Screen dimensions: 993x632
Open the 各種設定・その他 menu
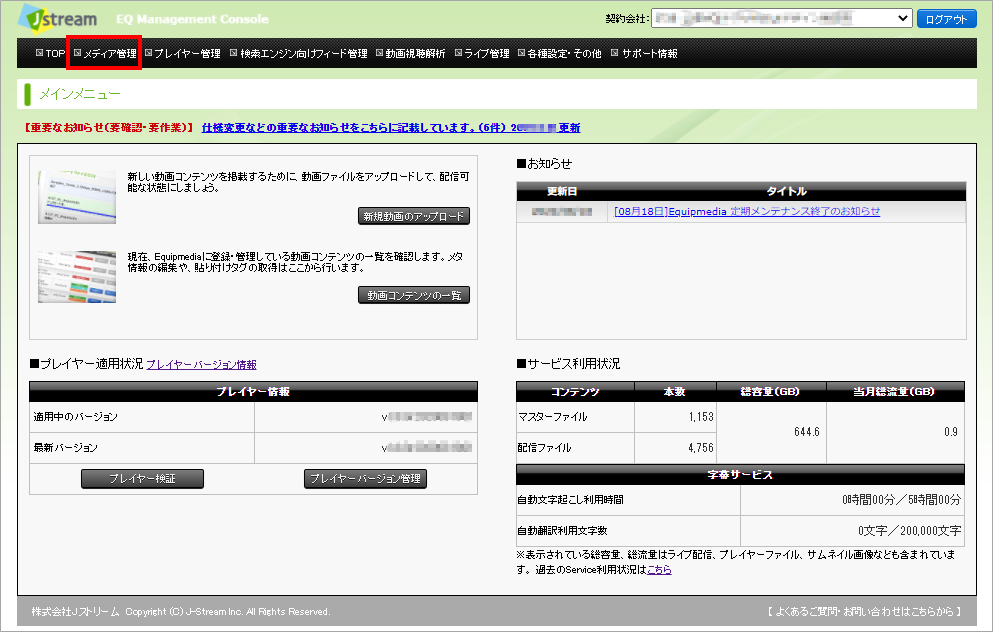[x=560, y=54]
